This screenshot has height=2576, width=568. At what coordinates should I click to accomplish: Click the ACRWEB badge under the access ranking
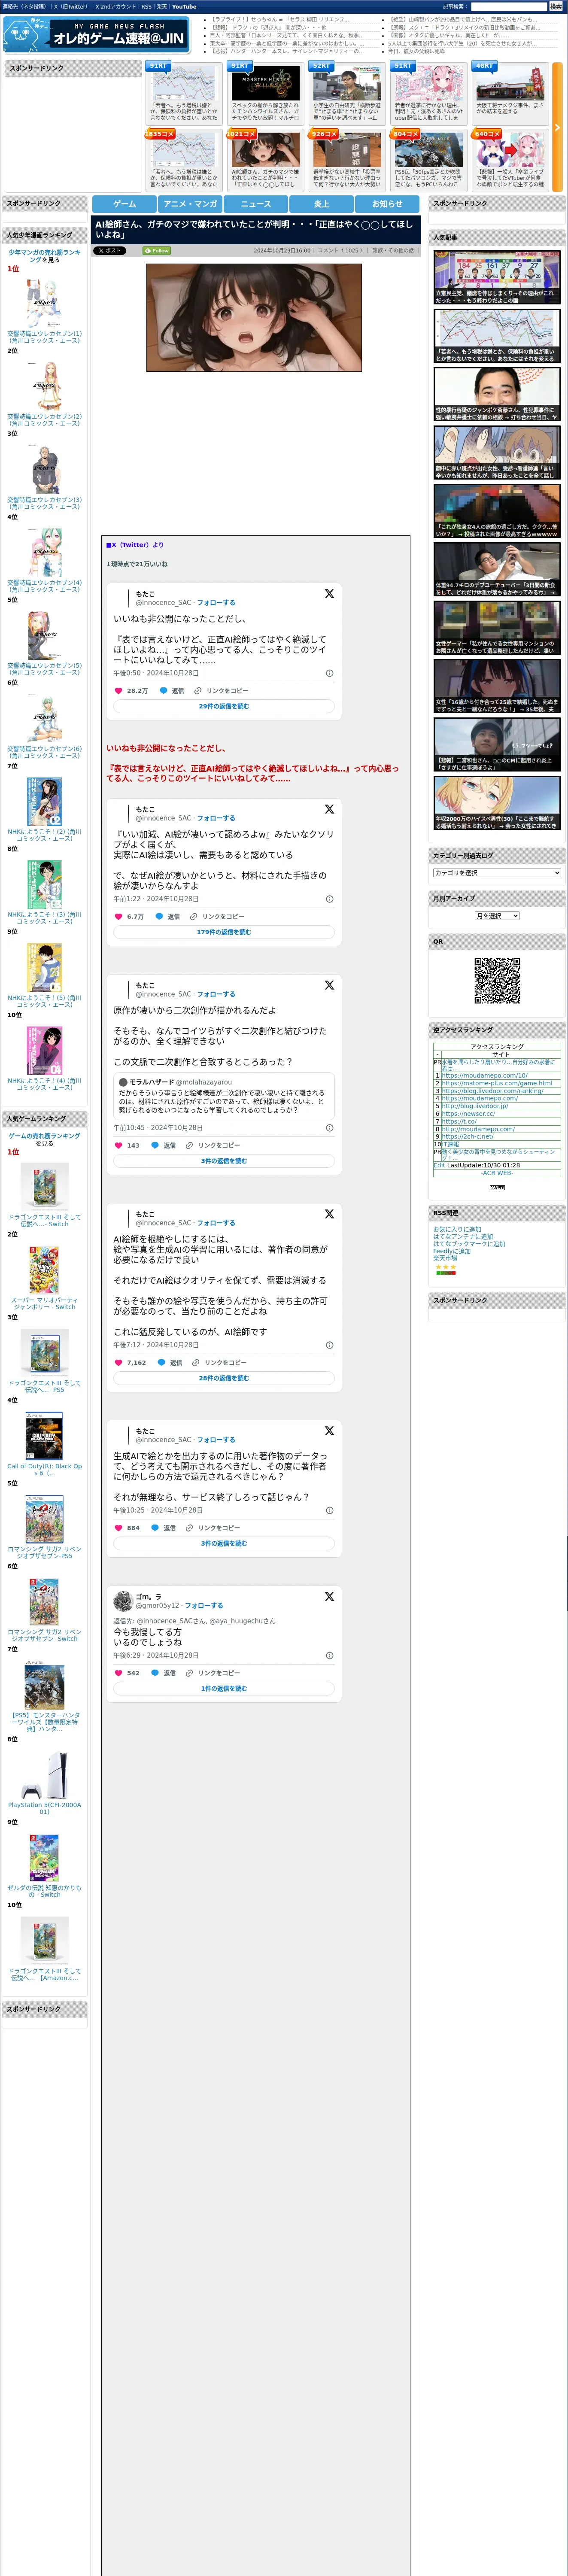(497, 1187)
